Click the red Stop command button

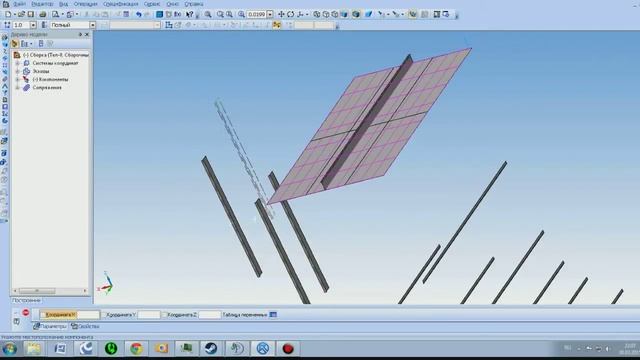[x=25, y=313]
